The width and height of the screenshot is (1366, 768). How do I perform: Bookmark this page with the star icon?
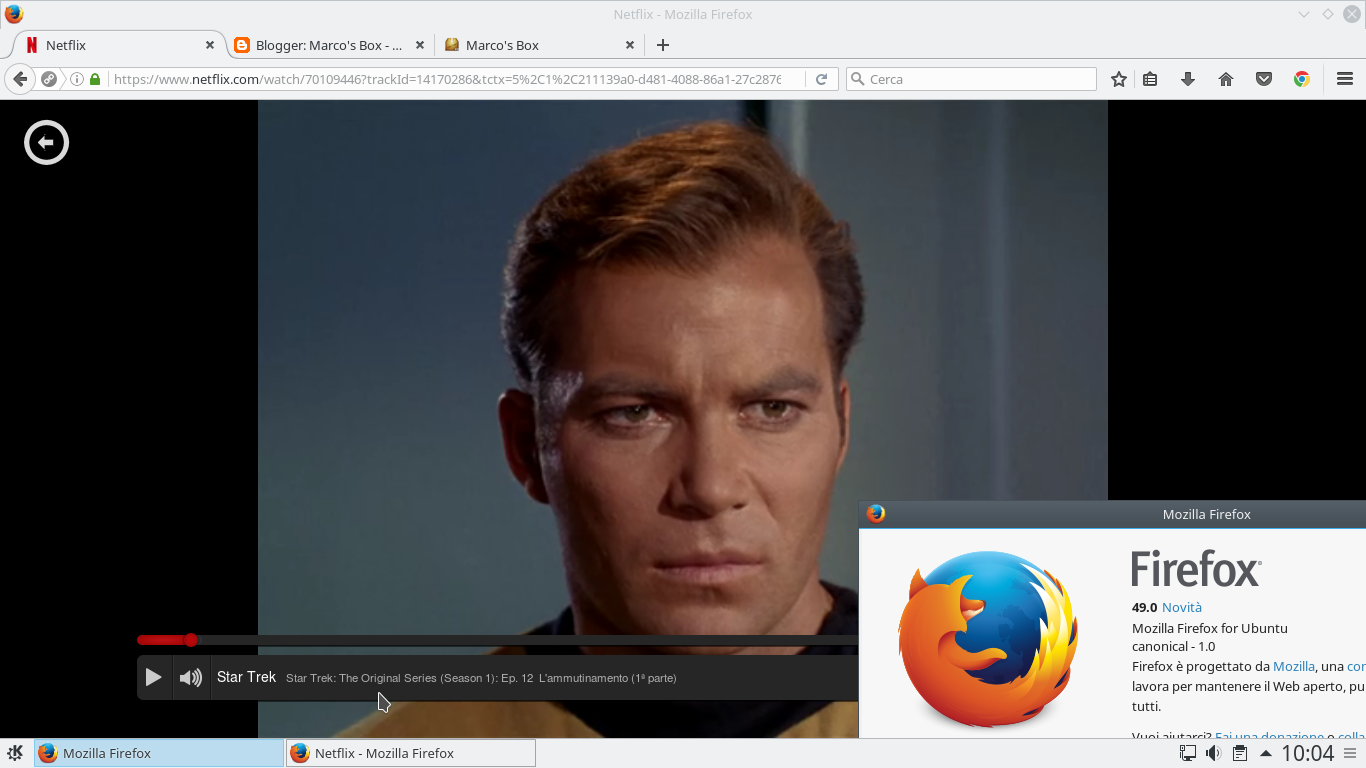click(x=1119, y=79)
